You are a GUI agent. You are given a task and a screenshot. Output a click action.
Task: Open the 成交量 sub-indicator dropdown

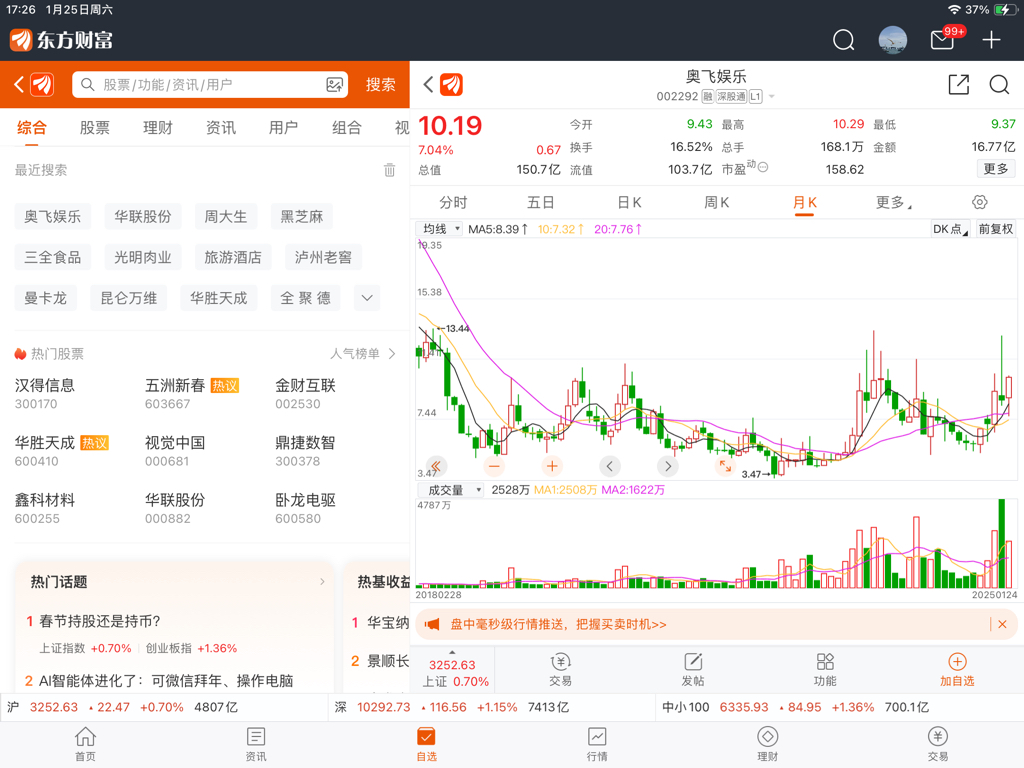(x=450, y=490)
